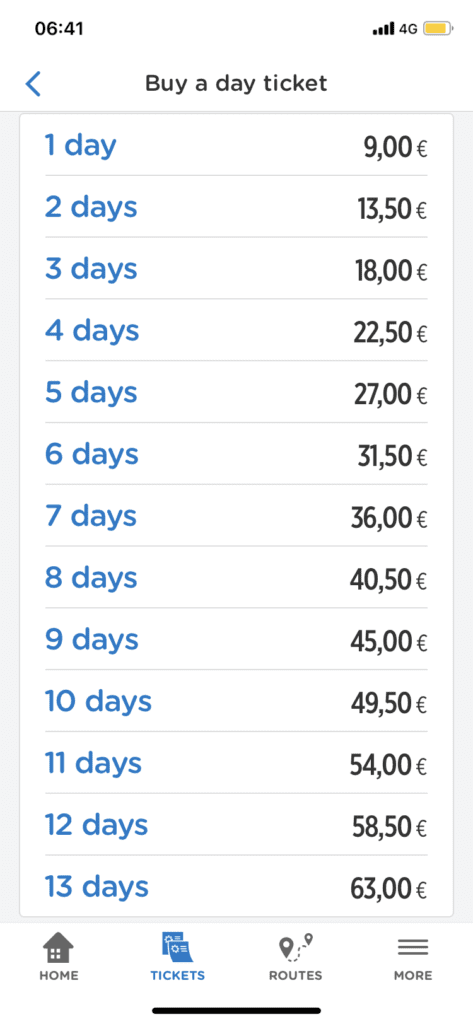Choose the 4 days ticket
Viewport: 473px width, 1024px height.
click(x=236, y=330)
